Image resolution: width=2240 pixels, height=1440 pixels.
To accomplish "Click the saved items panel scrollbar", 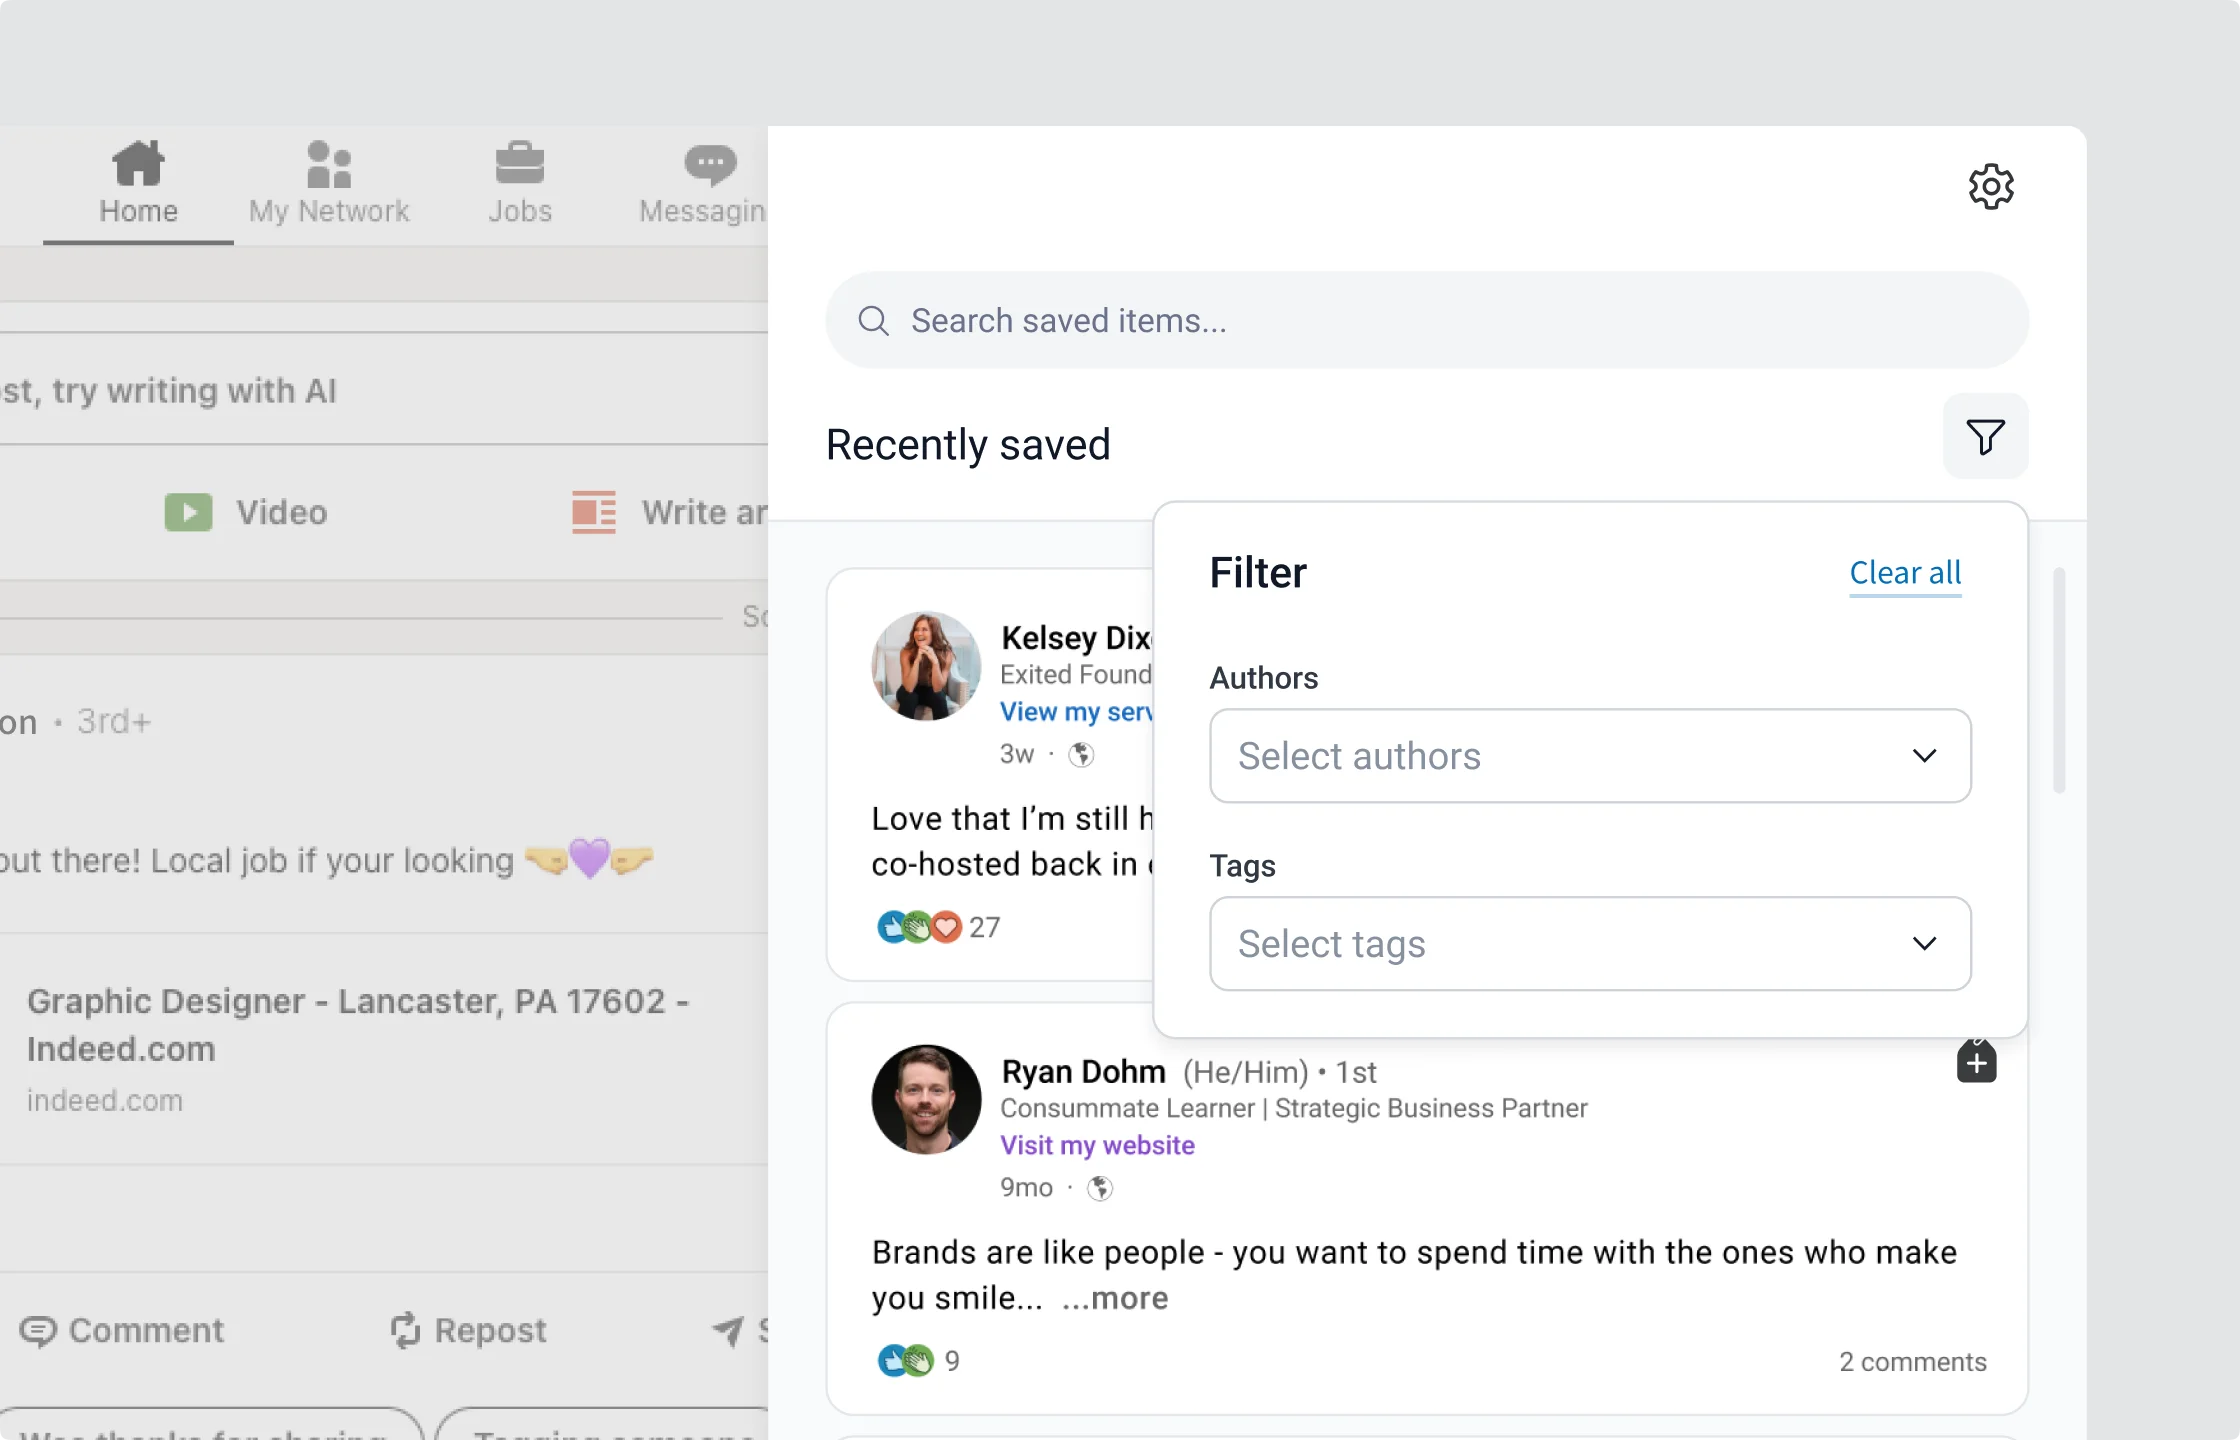I will pos(2059,681).
